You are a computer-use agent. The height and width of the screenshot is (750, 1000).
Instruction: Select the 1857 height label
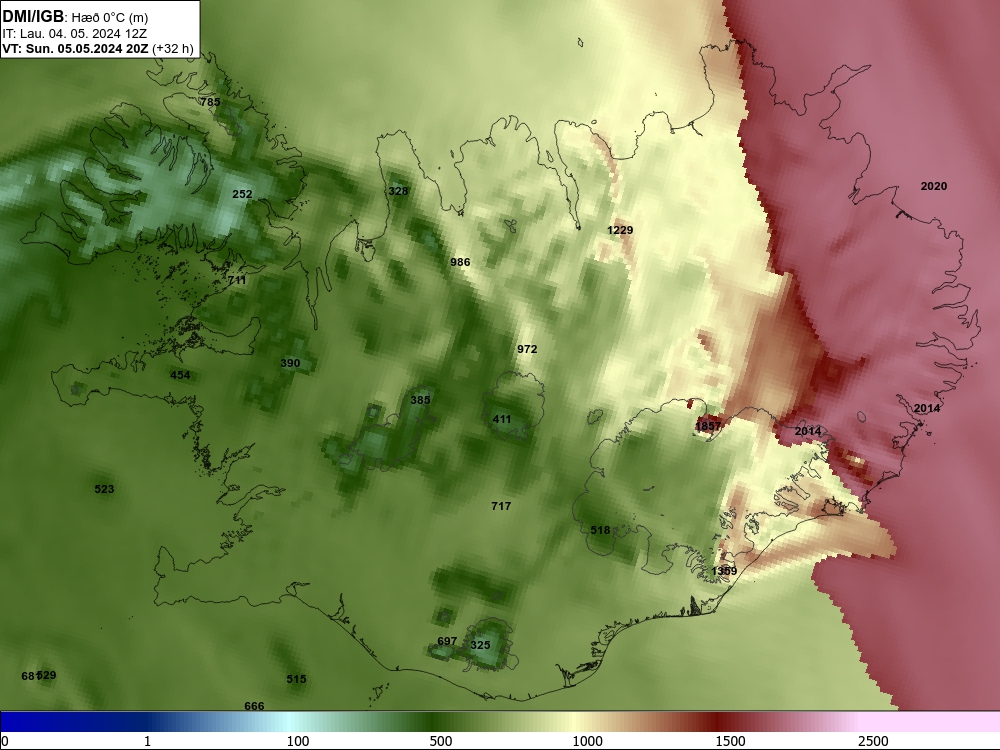pos(708,426)
